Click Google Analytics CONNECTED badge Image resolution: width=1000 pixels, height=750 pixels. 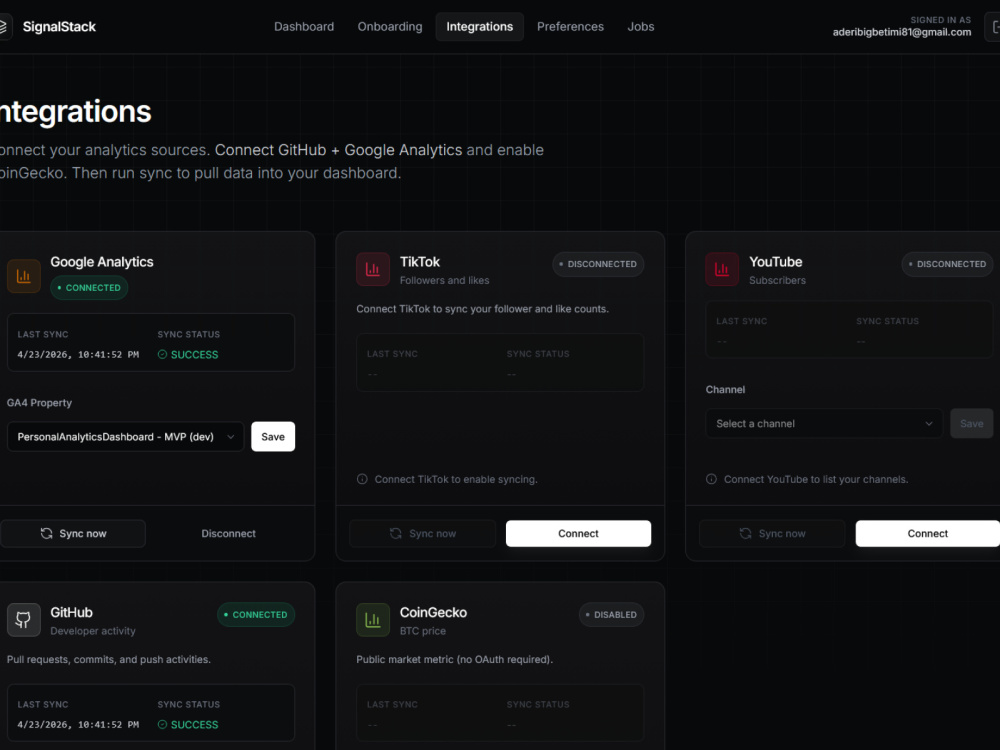coord(89,288)
